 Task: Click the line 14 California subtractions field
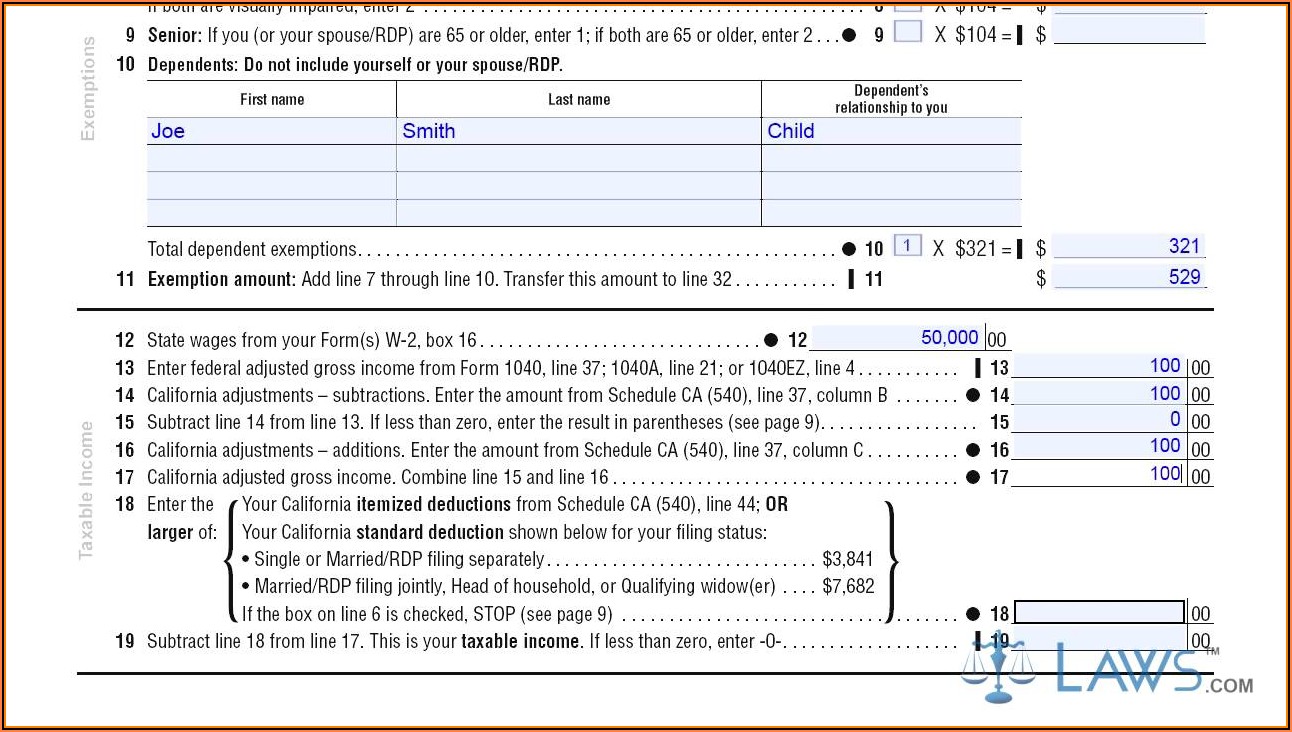[x=1099, y=394]
